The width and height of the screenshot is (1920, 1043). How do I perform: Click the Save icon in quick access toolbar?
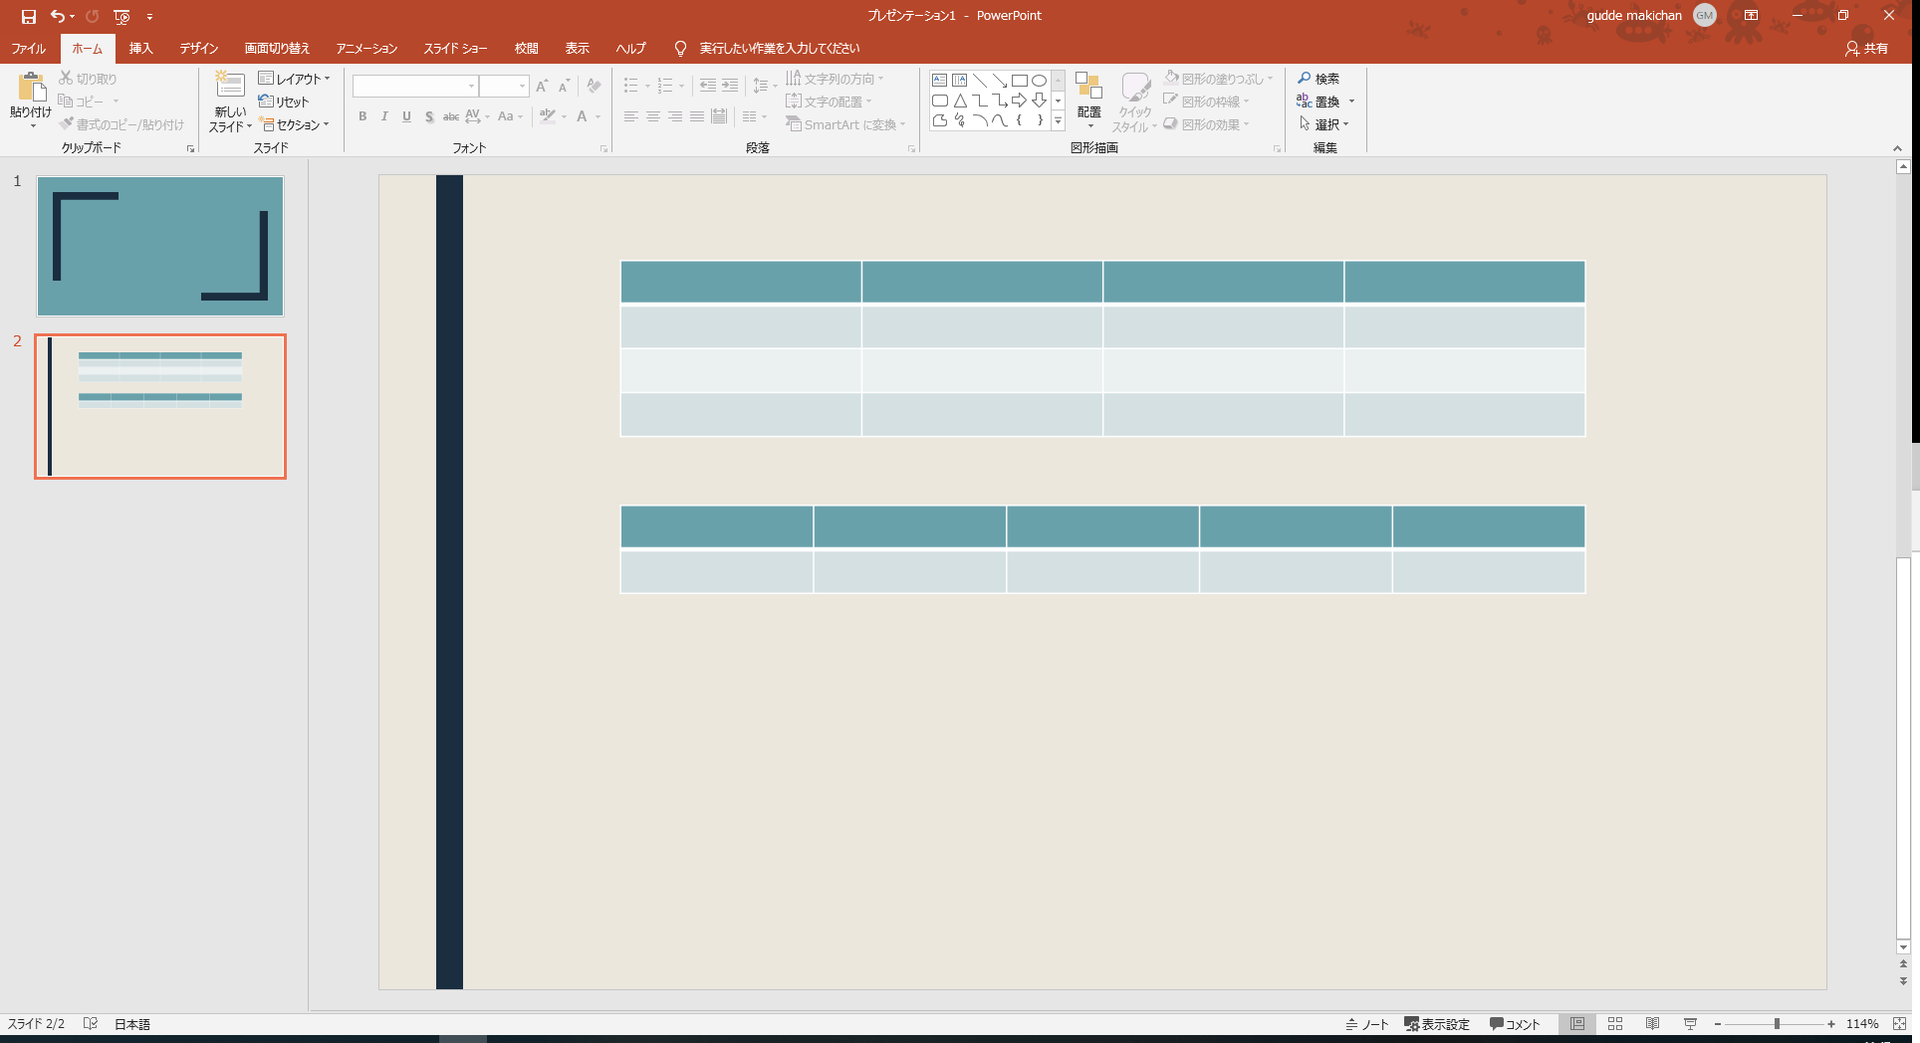pos(28,16)
